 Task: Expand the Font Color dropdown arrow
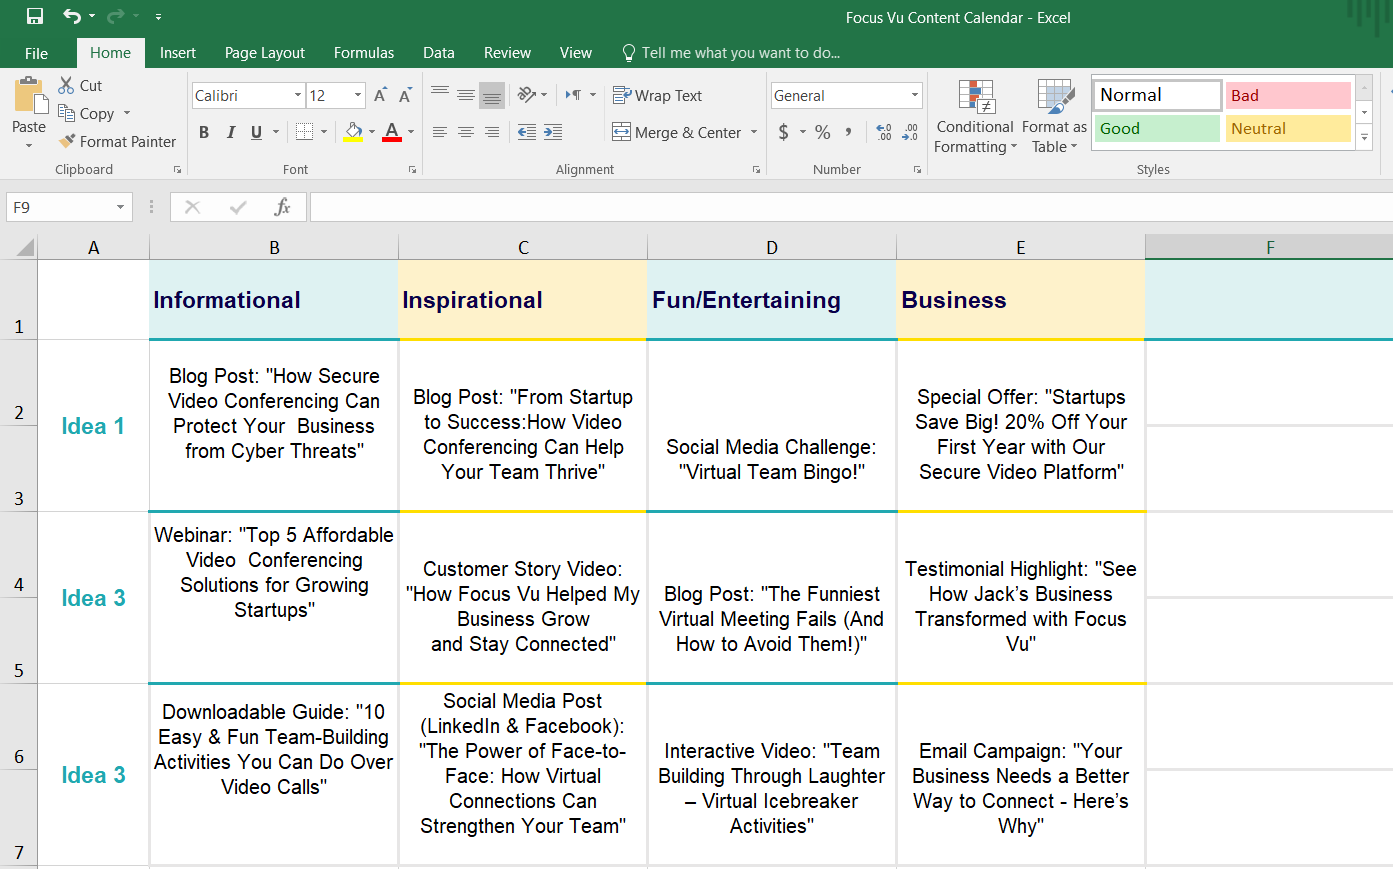point(410,132)
